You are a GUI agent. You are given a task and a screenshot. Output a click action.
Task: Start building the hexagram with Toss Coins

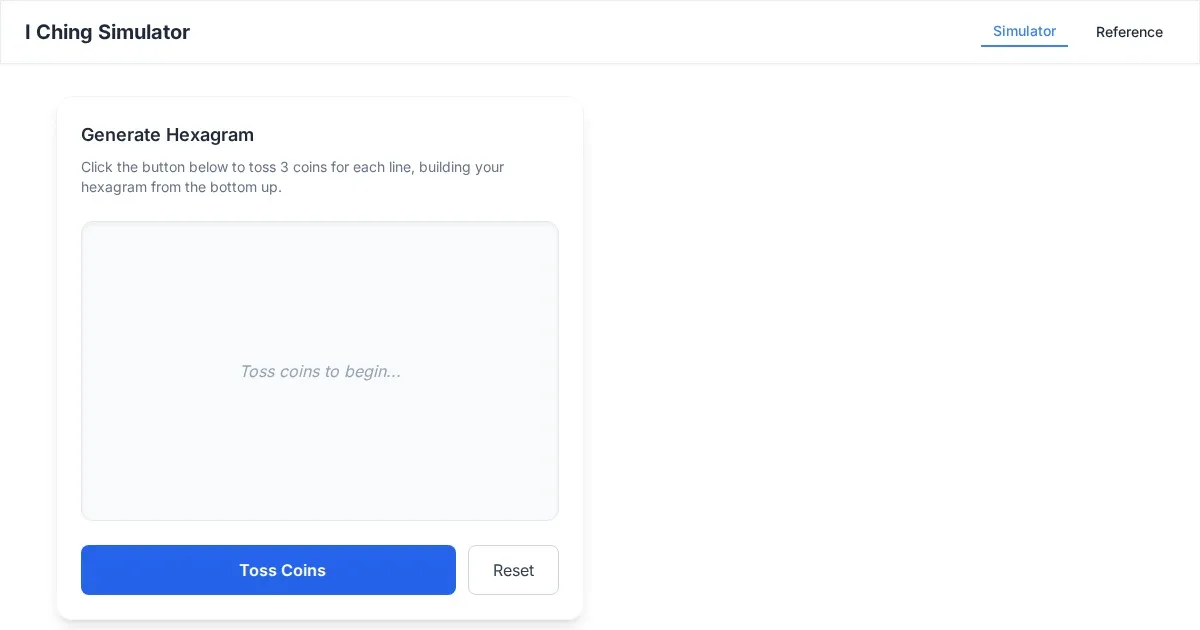[x=268, y=570]
